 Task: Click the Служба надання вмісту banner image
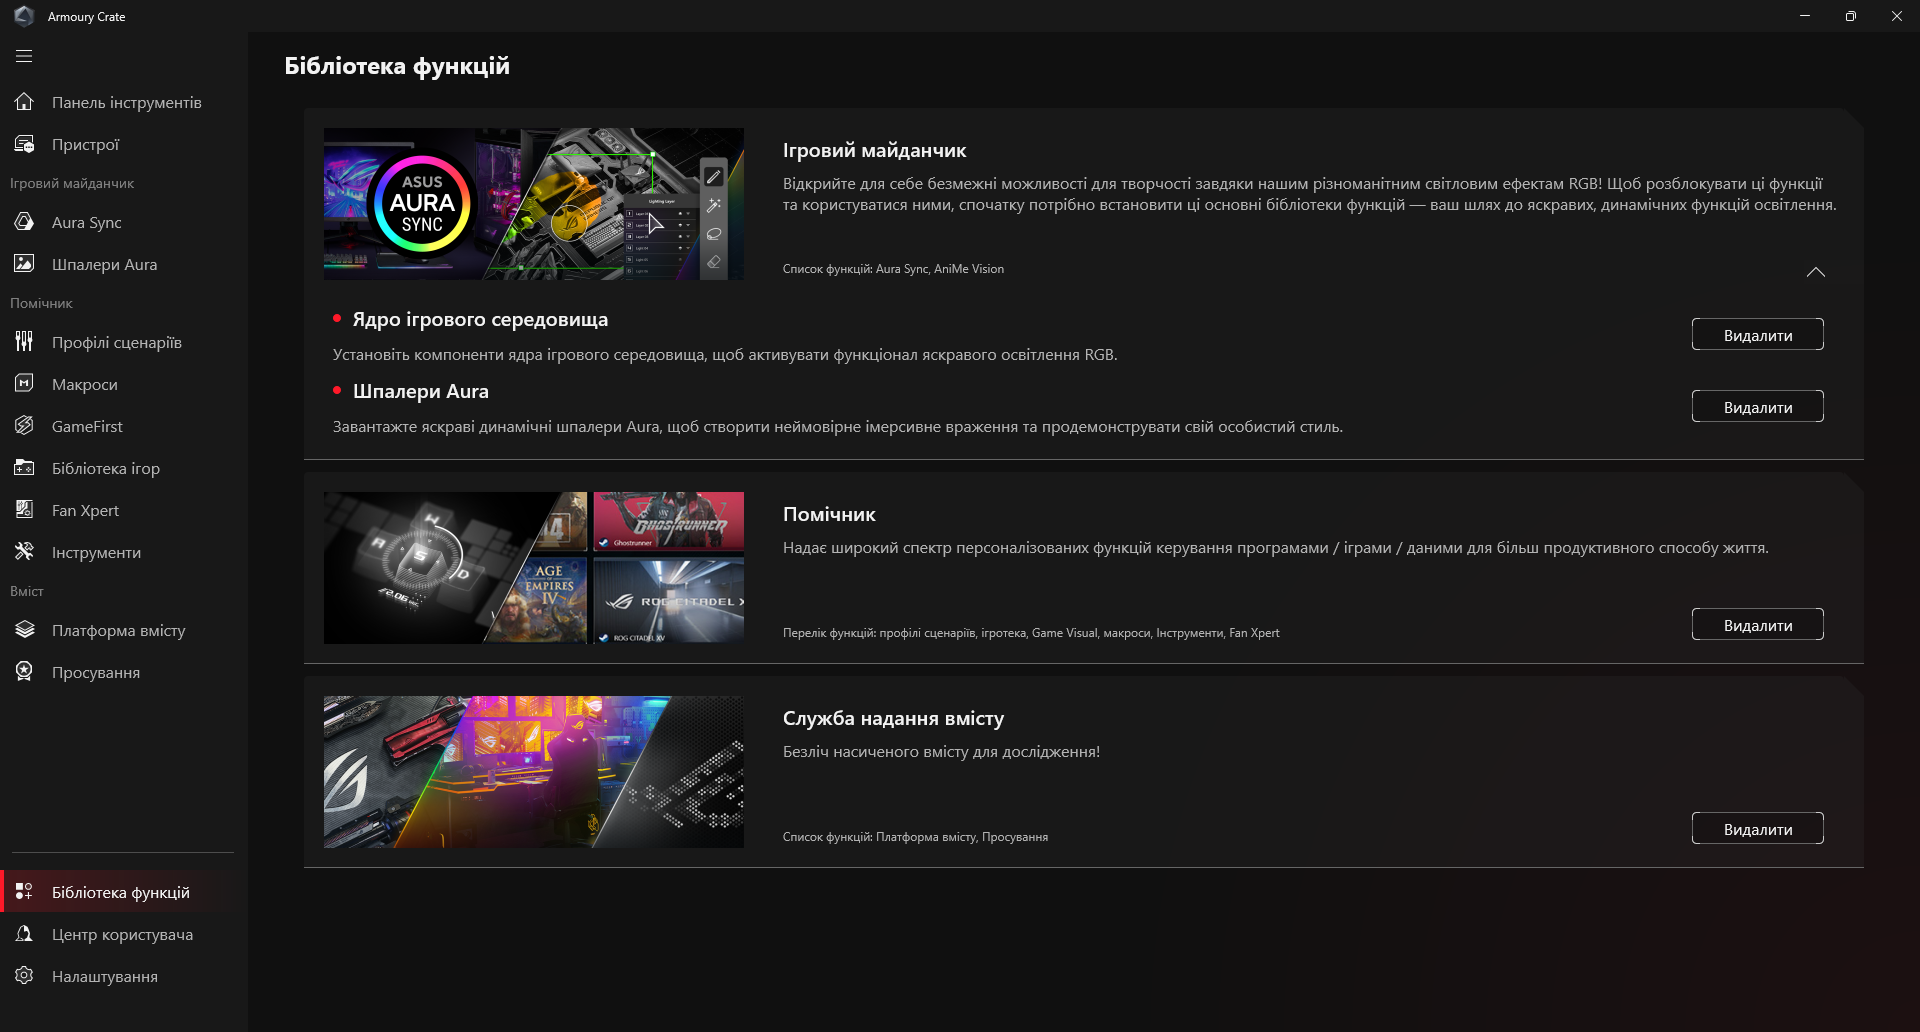click(x=534, y=772)
